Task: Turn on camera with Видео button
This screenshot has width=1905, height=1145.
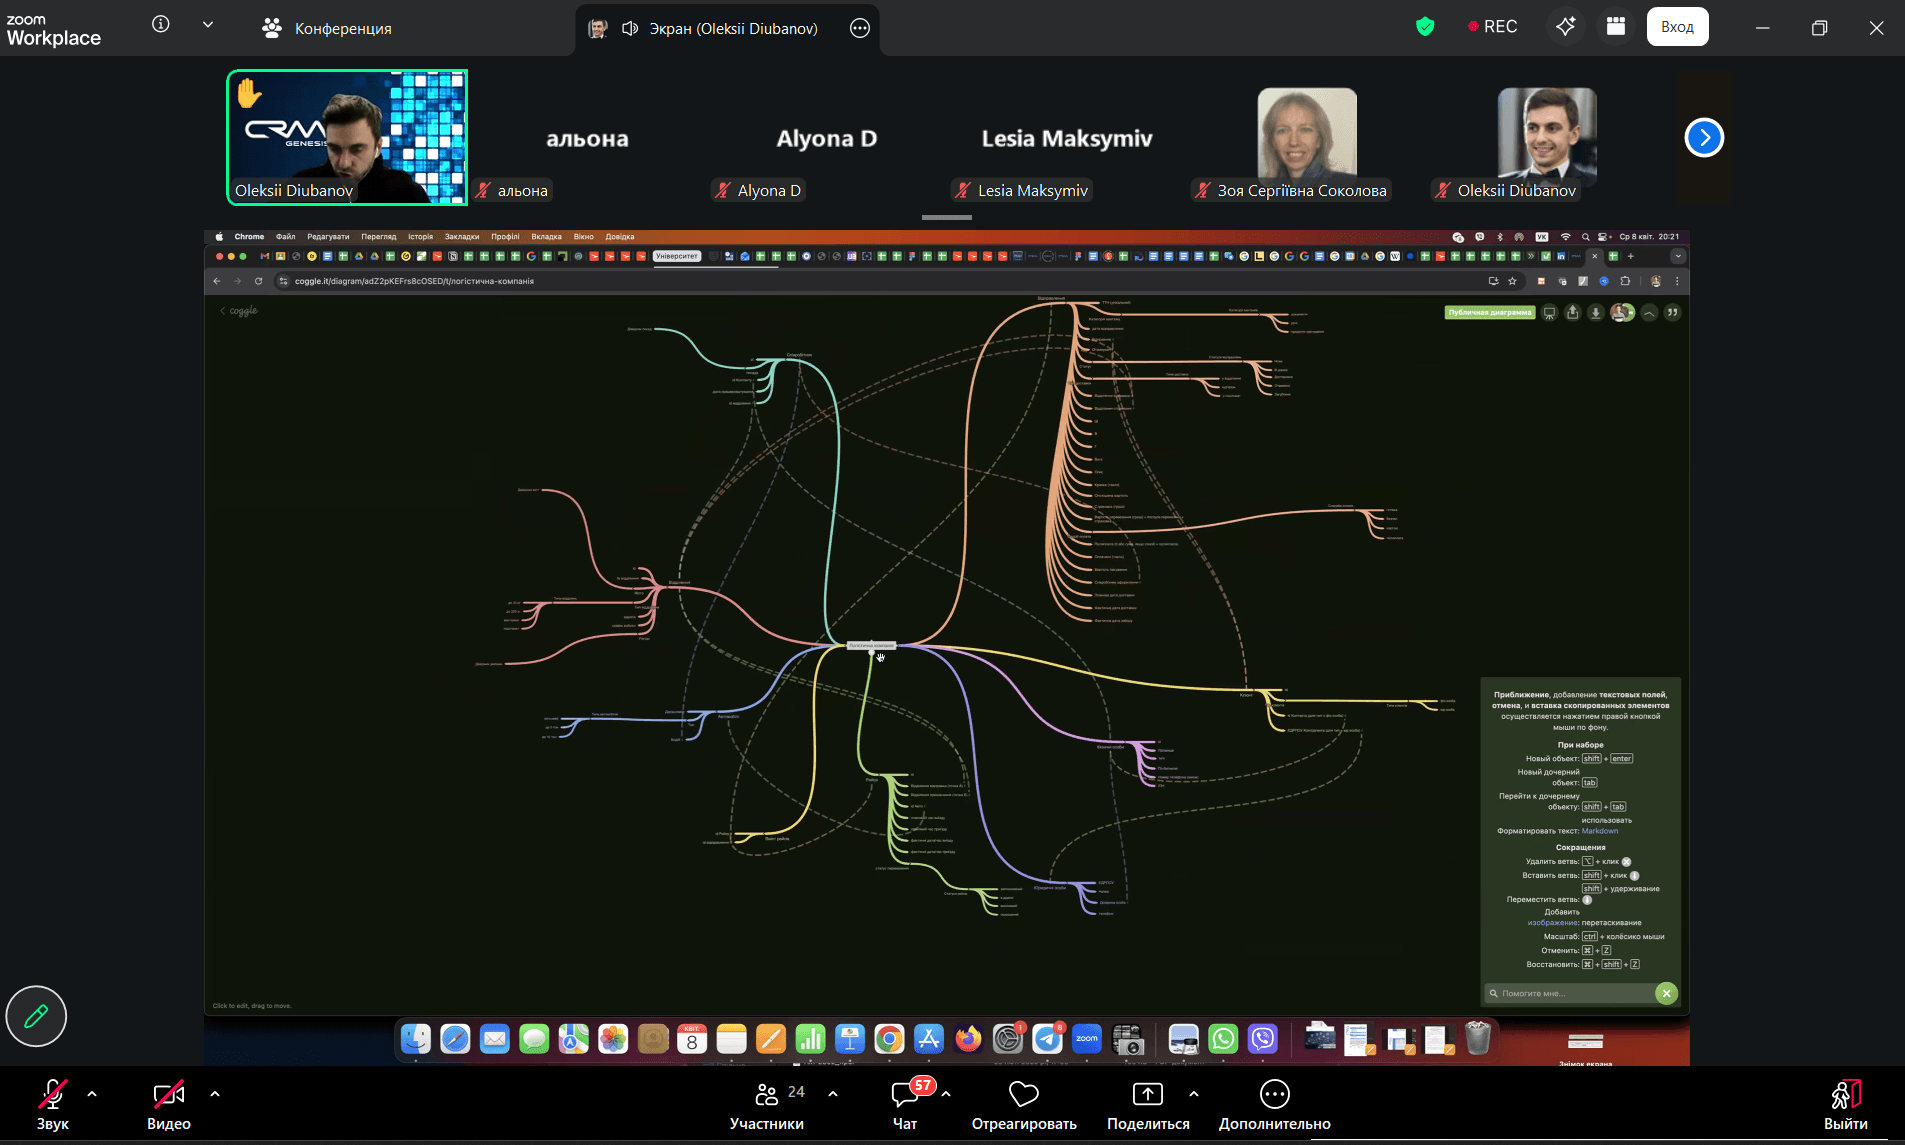Action: click(x=168, y=1096)
